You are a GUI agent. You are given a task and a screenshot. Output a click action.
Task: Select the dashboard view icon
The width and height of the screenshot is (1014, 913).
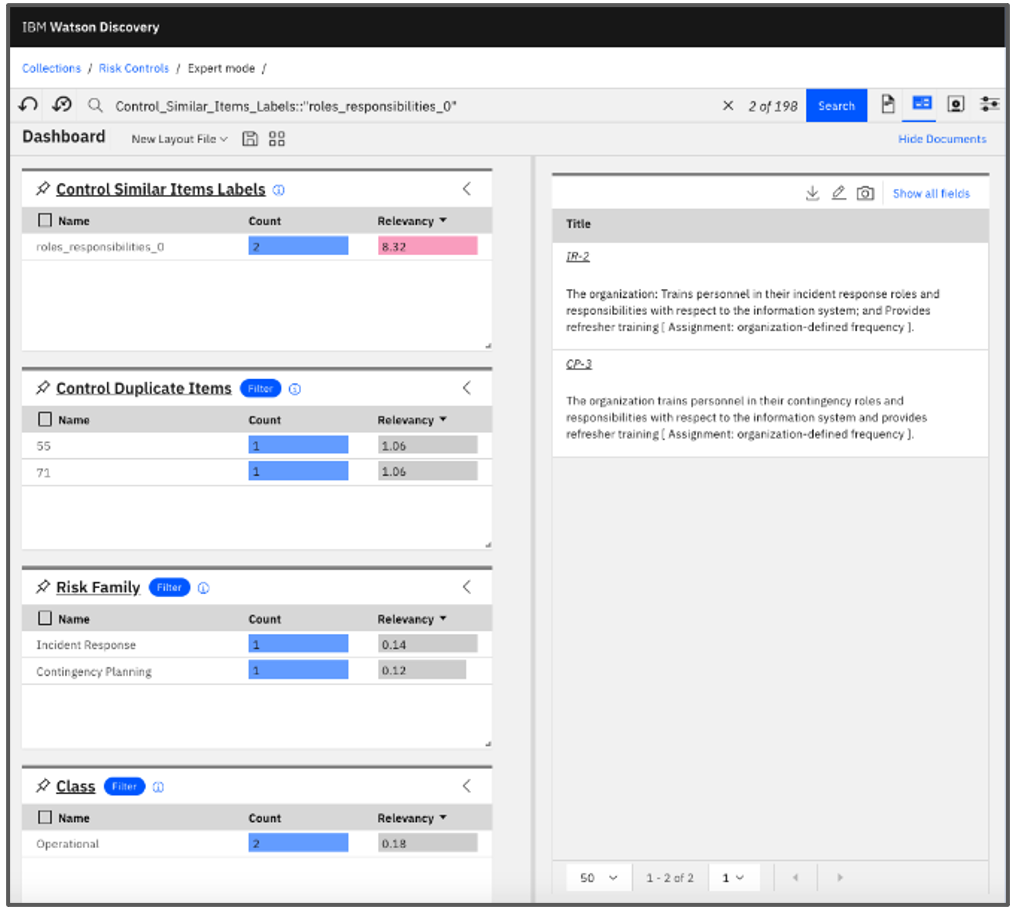point(921,103)
